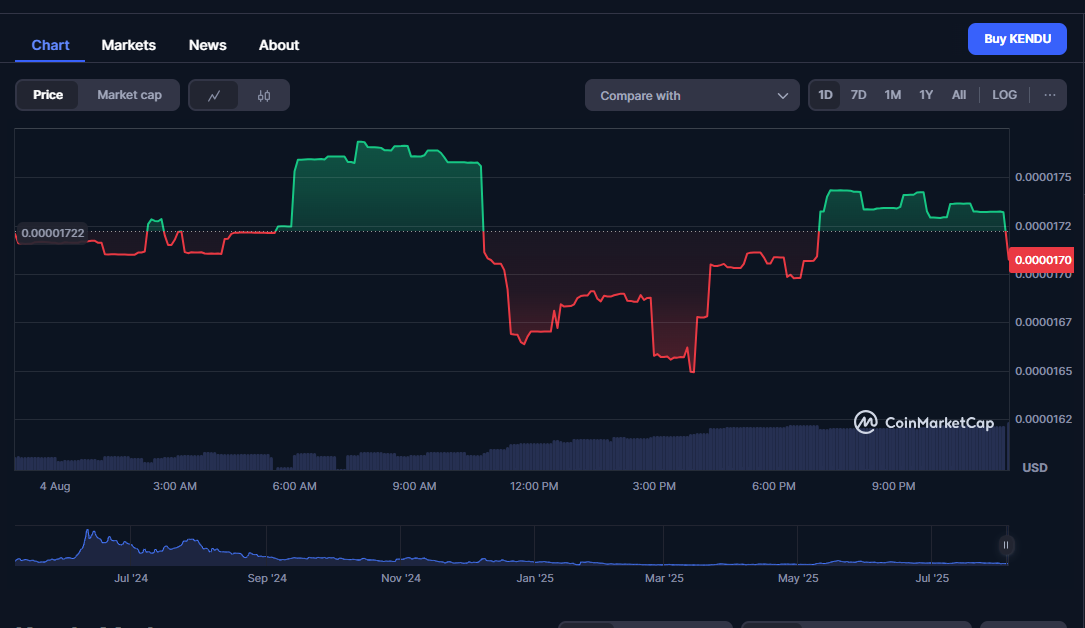Screen dimensions: 1085x628
Task: Click the Buy KENDU button
Action: tap(1017, 39)
